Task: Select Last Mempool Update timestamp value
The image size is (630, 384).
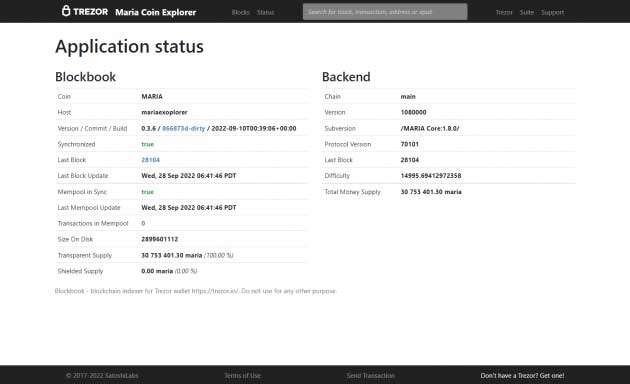Action: pos(189,207)
